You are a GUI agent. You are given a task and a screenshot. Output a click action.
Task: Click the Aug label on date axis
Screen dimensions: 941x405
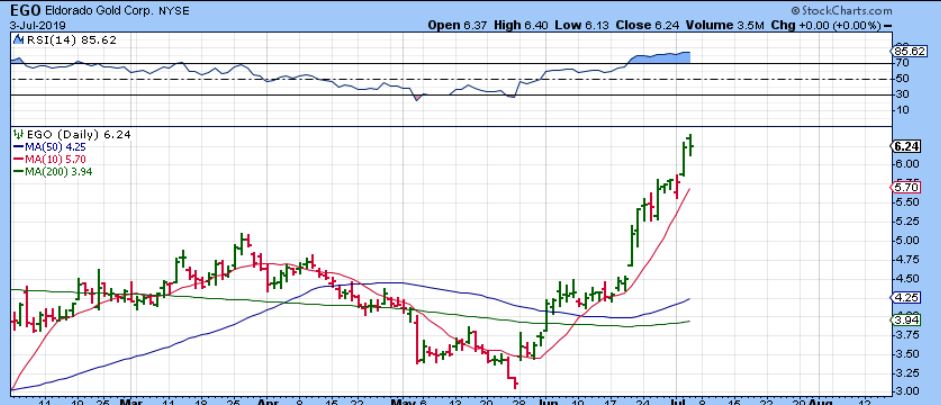pyautogui.click(x=820, y=401)
